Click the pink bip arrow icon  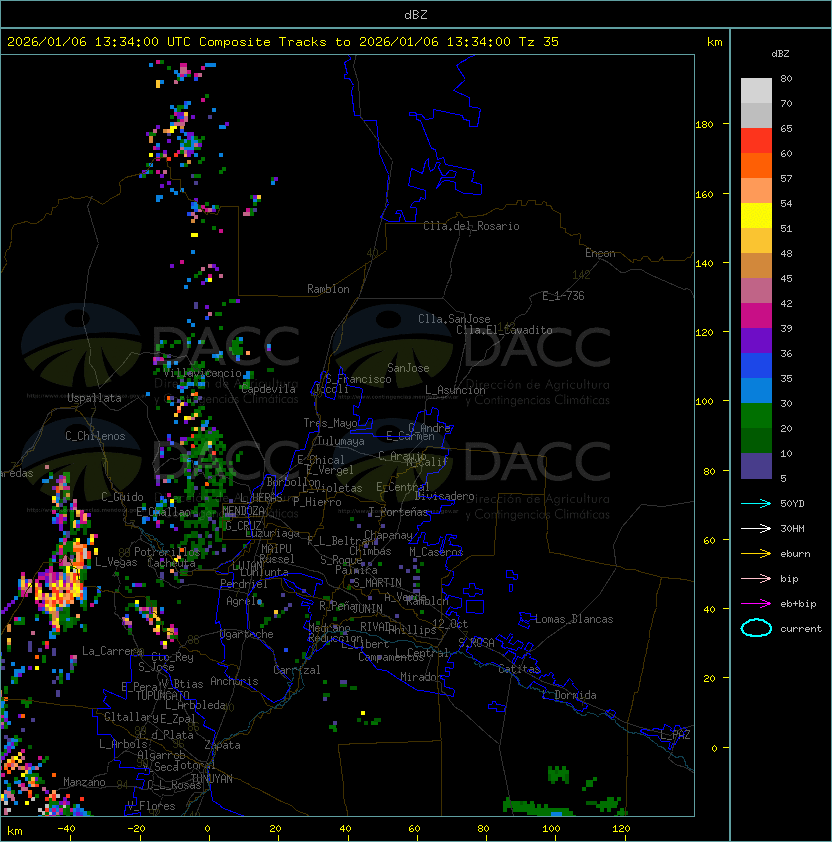click(x=756, y=578)
